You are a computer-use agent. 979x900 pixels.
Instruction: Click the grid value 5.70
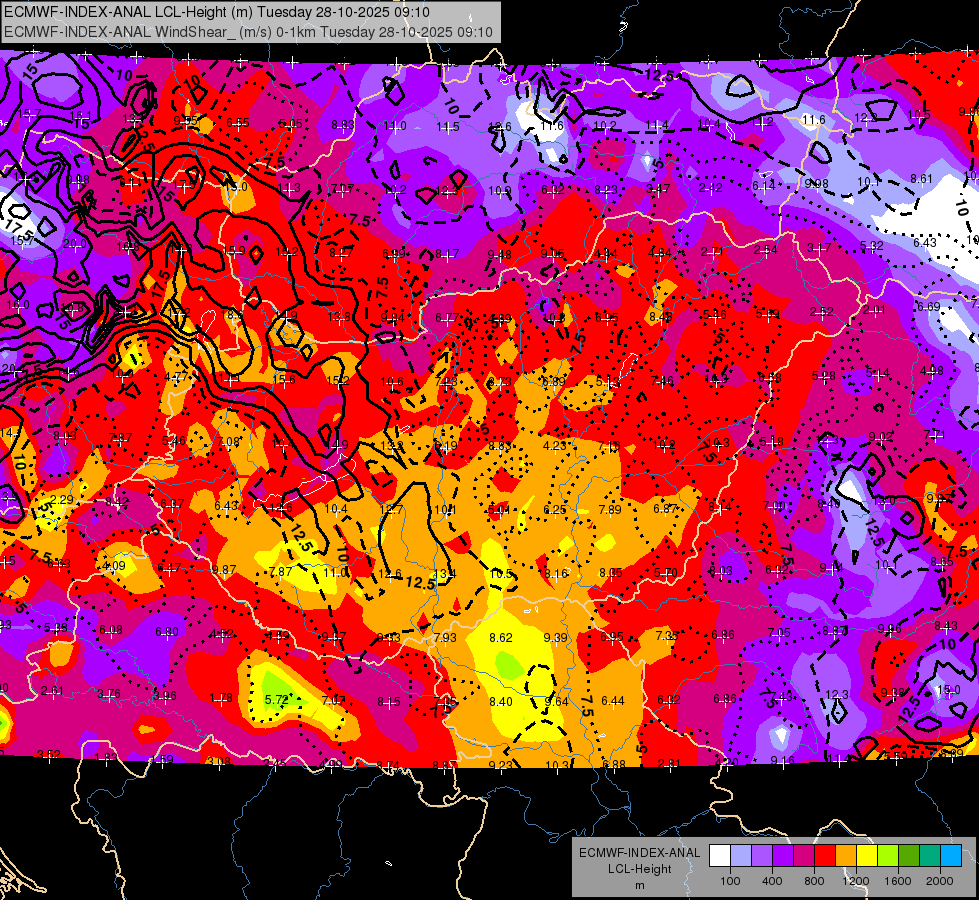click(x=666, y=572)
